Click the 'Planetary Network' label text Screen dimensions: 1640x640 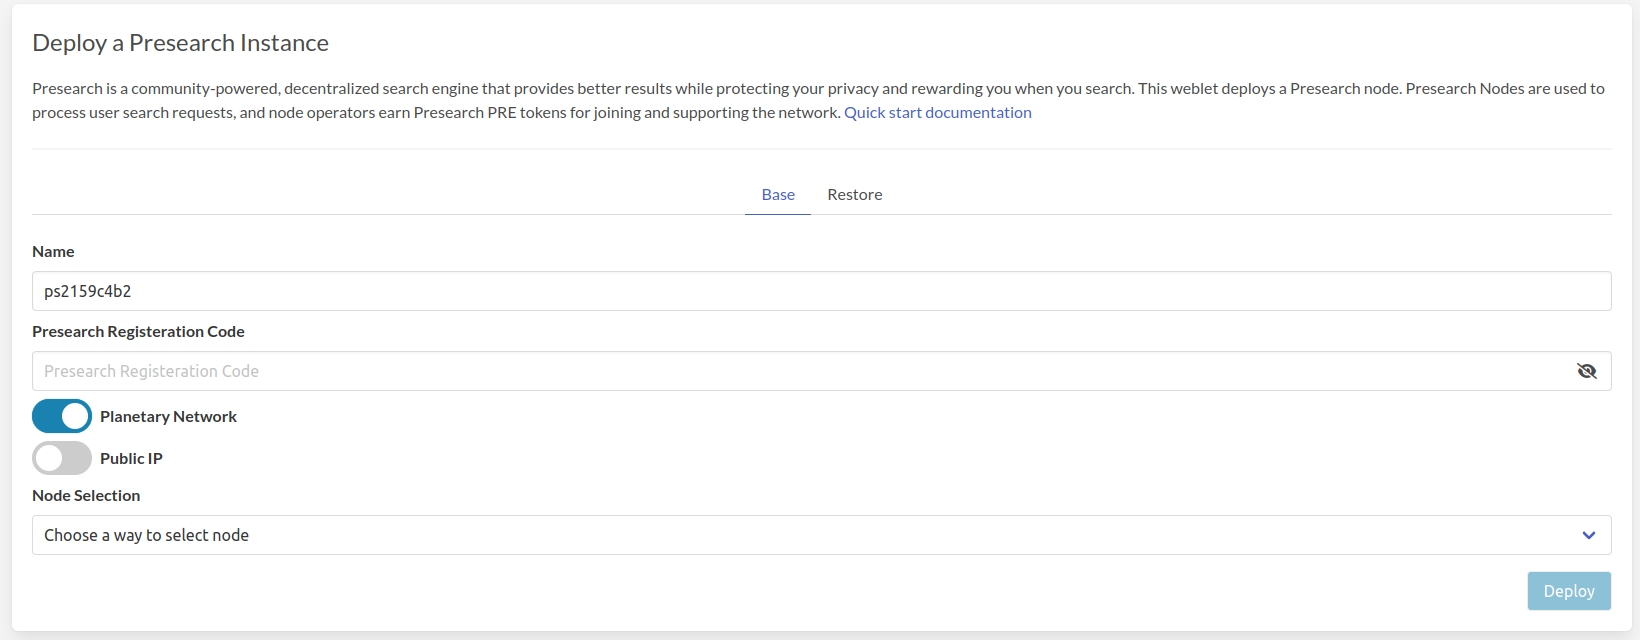tap(168, 416)
